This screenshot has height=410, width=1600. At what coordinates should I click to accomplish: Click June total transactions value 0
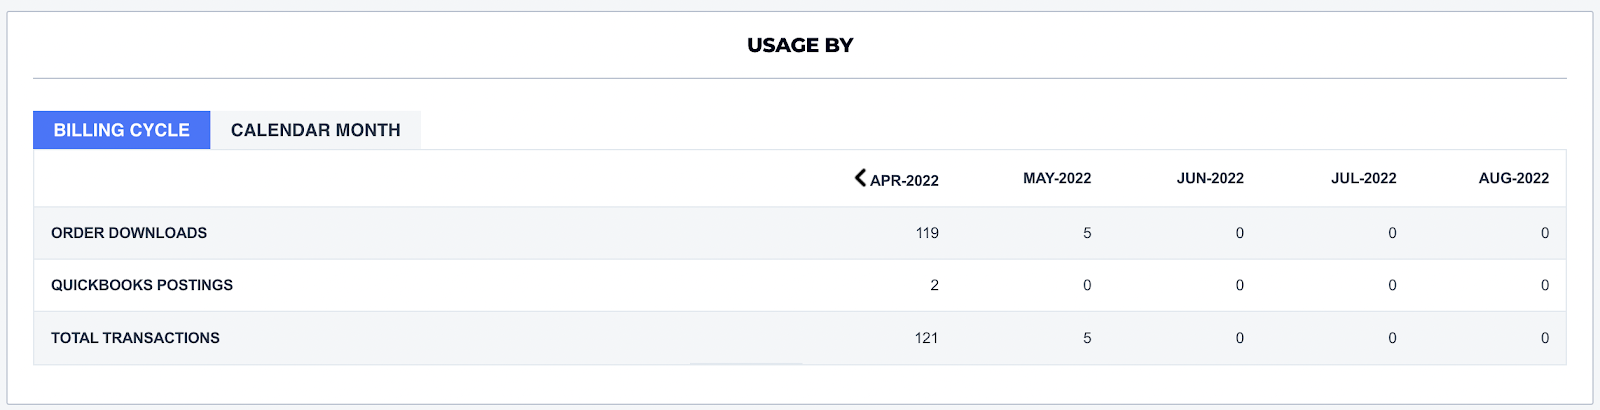click(x=1240, y=338)
